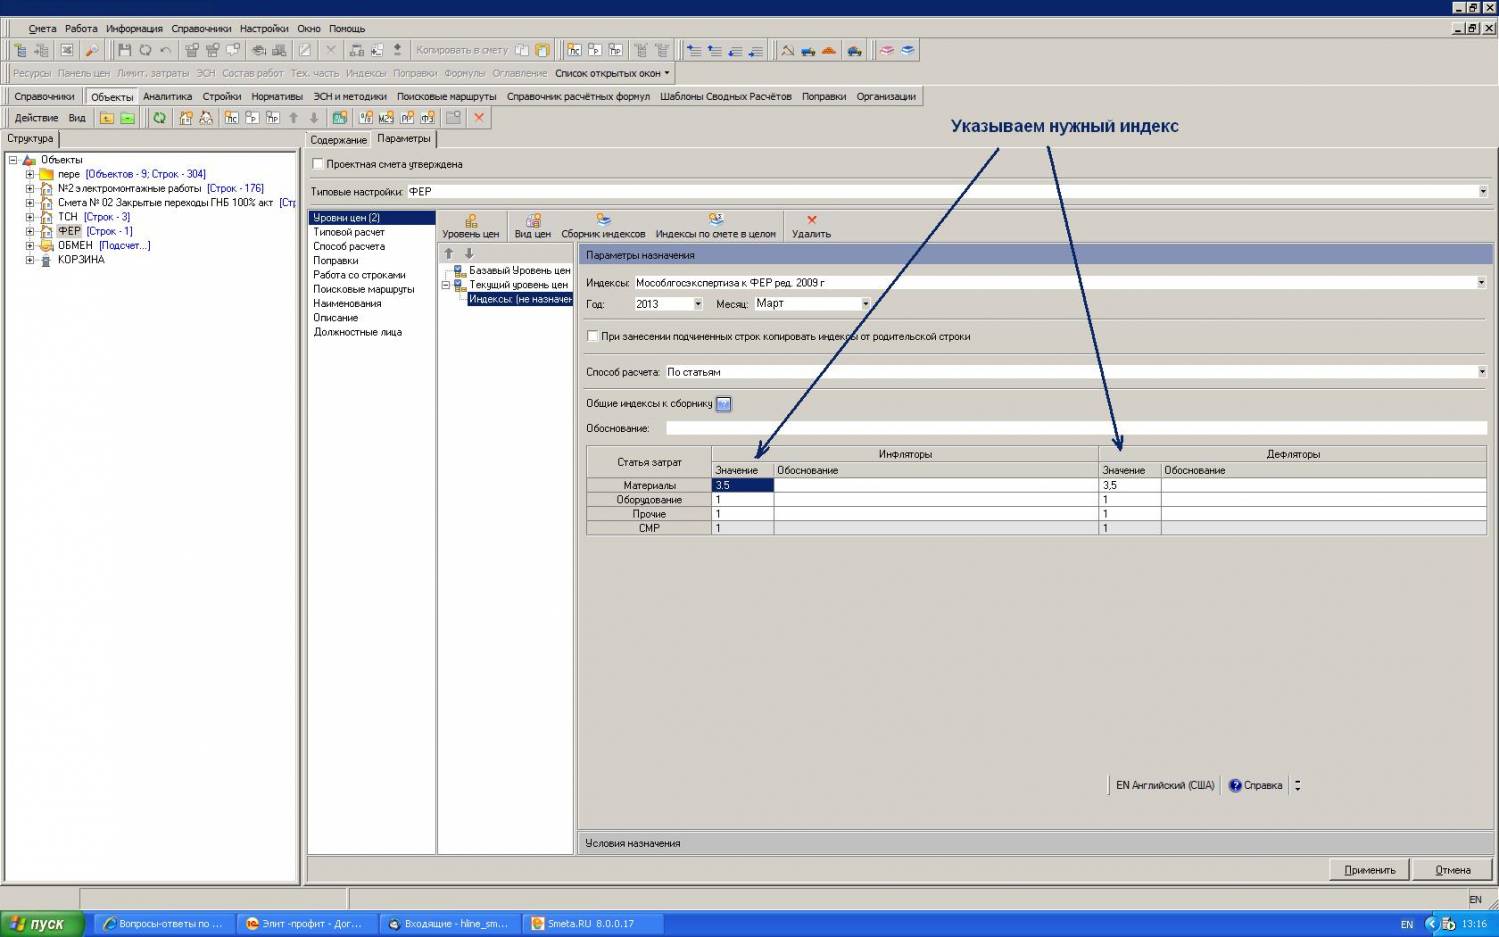Click the Сборник индексов toolbar button
1499x937 pixels.
pos(603,226)
